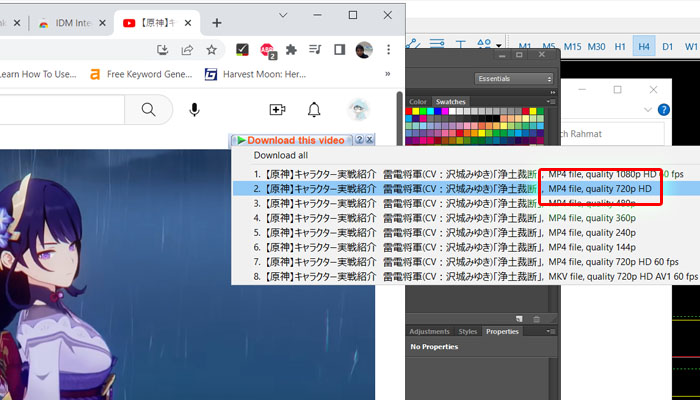The width and height of the screenshot is (700, 400).
Task: Select D1 timeframe in trading toolbar
Action: click(667, 46)
